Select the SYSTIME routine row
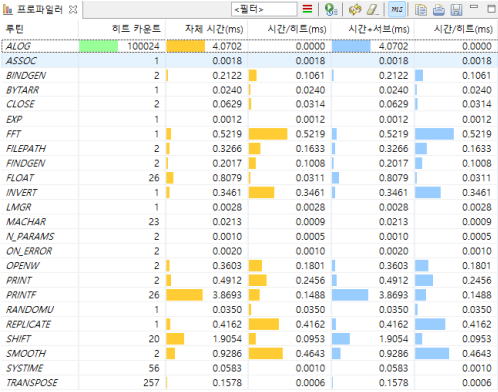Viewport: 498px width, 392px height. coord(249,368)
